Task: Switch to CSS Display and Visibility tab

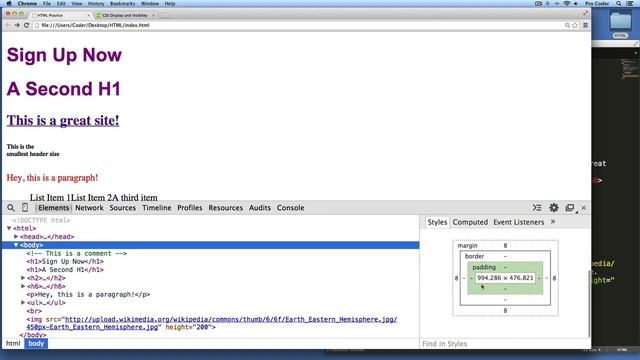Action: (125, 15)
